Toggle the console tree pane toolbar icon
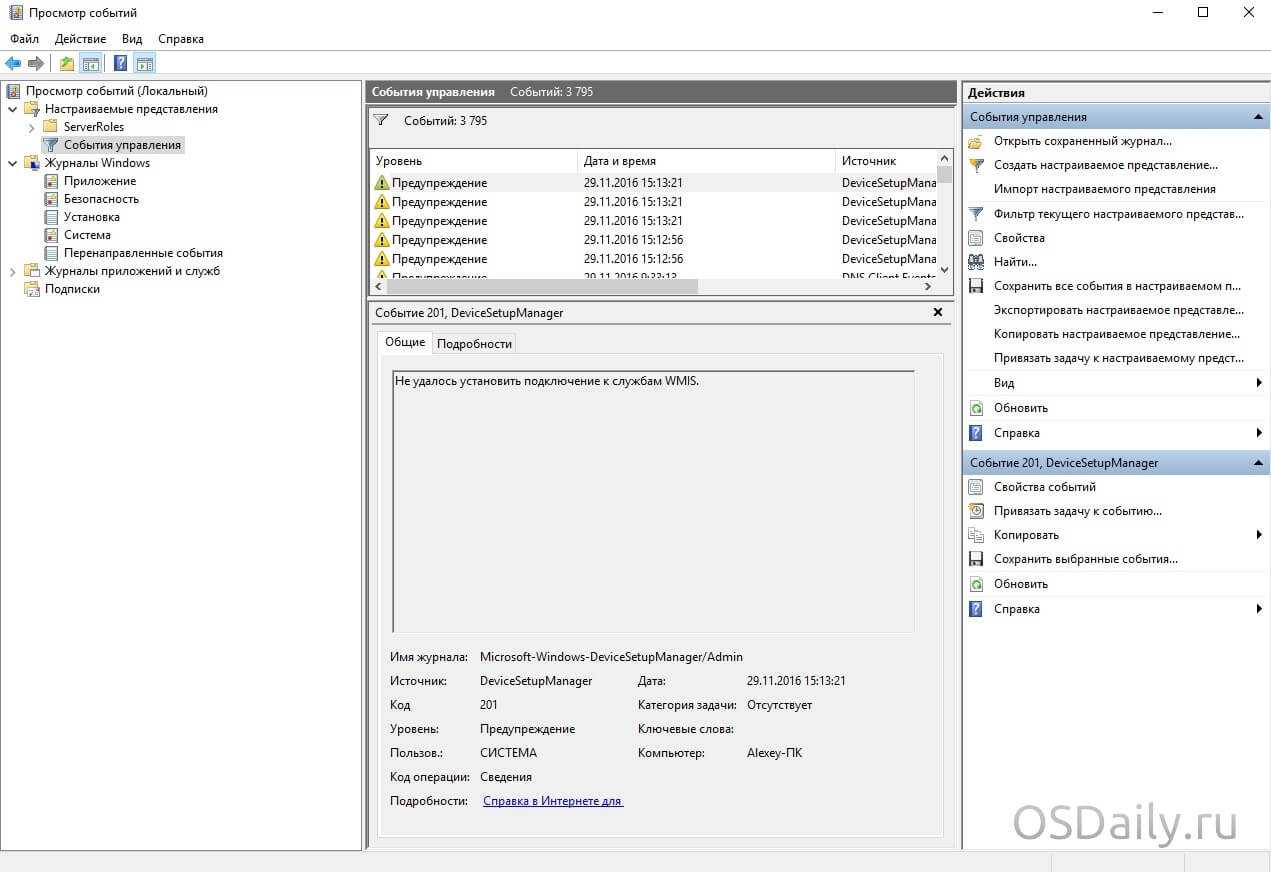Viewport: 1271px width, 872px height. click(x=91, y=64)
